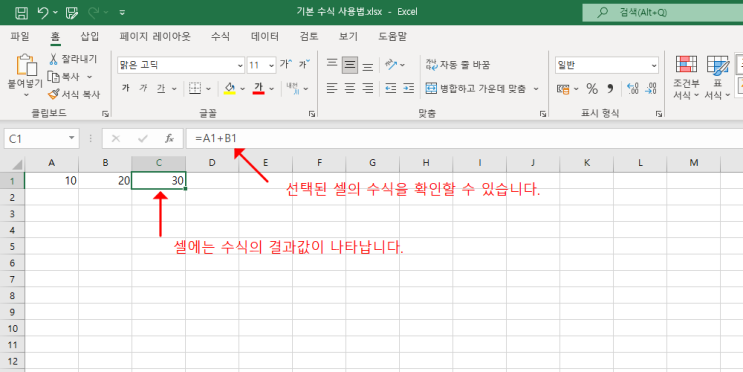743x372 pixels.
Task: Click the Undo arrow icon
Action: (x=43, y=13)
